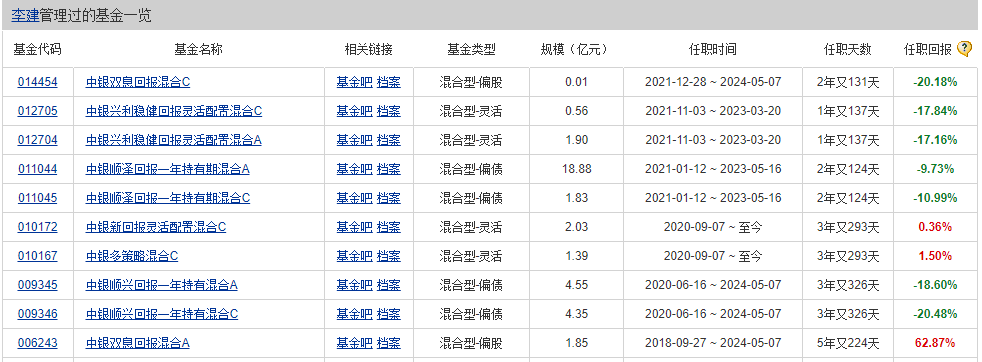The height and width of the screenshot is (362, 982).
Task: Open 基金吧 for fund 009346
Action: click(354, 314)
